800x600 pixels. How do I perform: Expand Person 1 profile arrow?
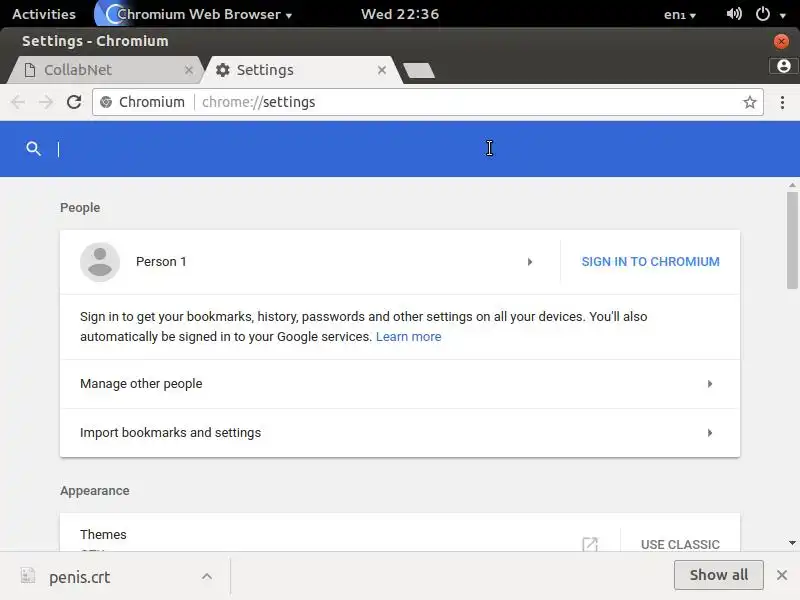coord(530,262)
